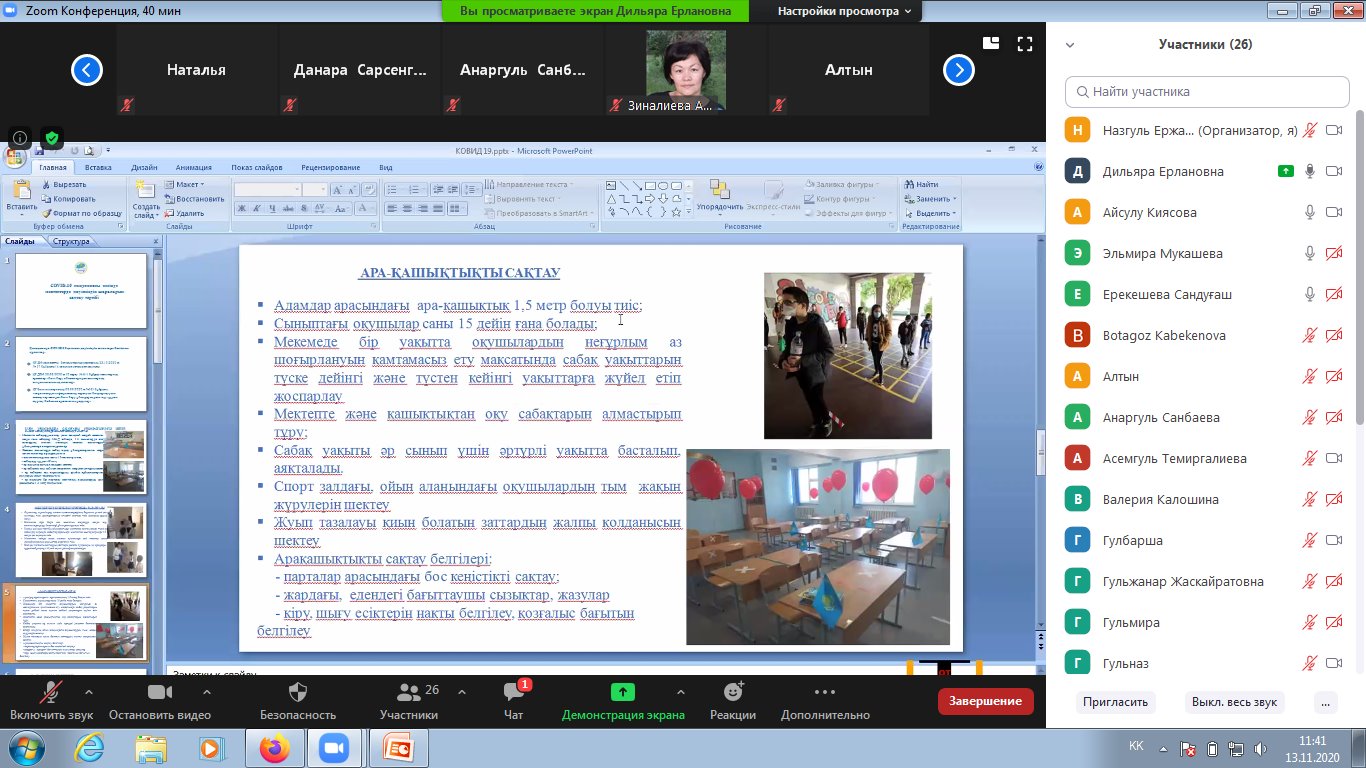This screenshot has height=768, width=1366.
Task: Open the Participants icon in toolbar
Action: click(408, 693)
